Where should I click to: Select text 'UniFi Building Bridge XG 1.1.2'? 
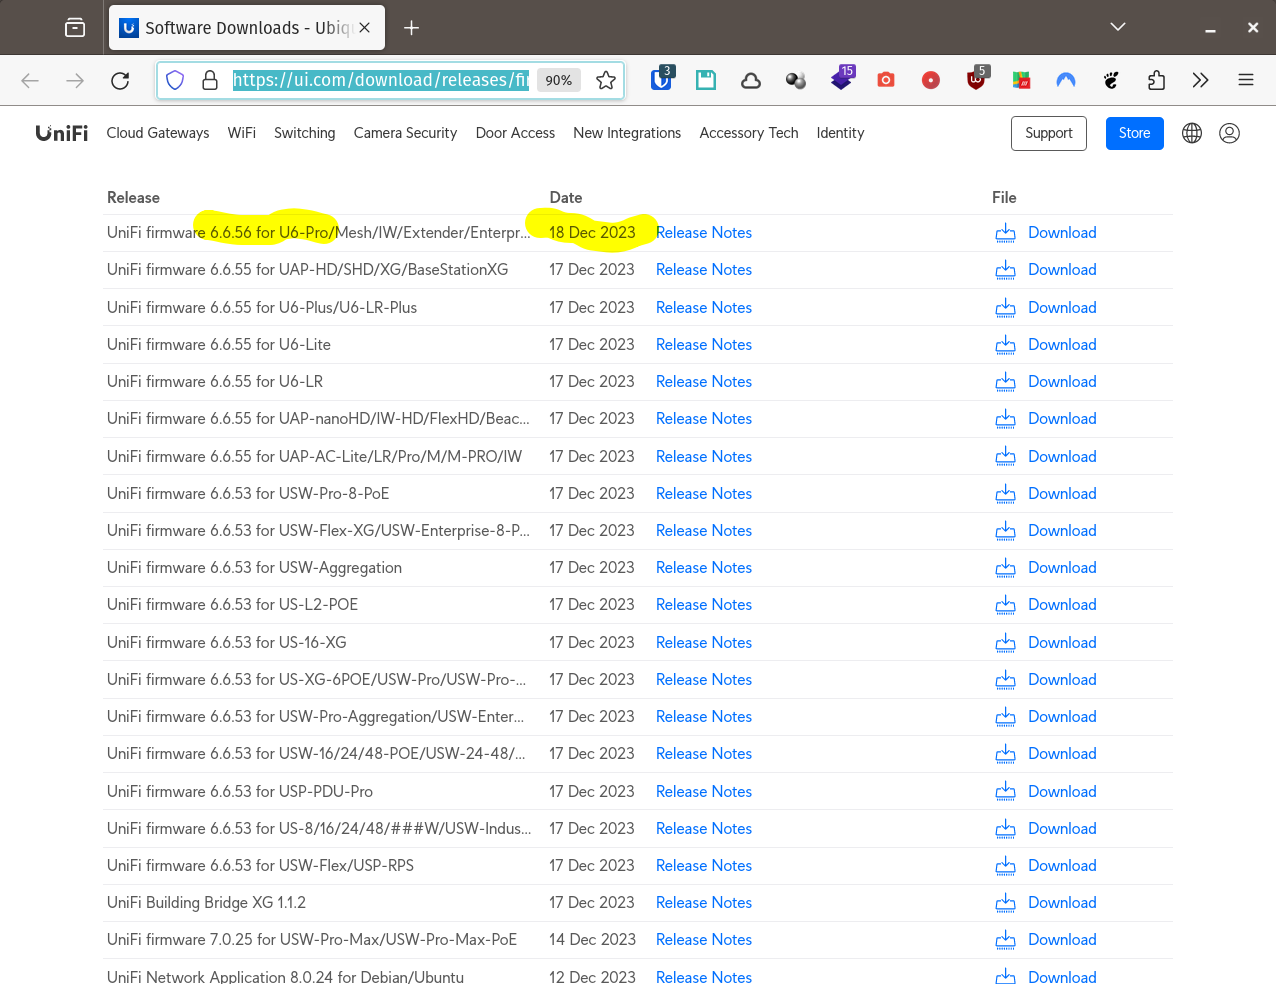(206, 903)
